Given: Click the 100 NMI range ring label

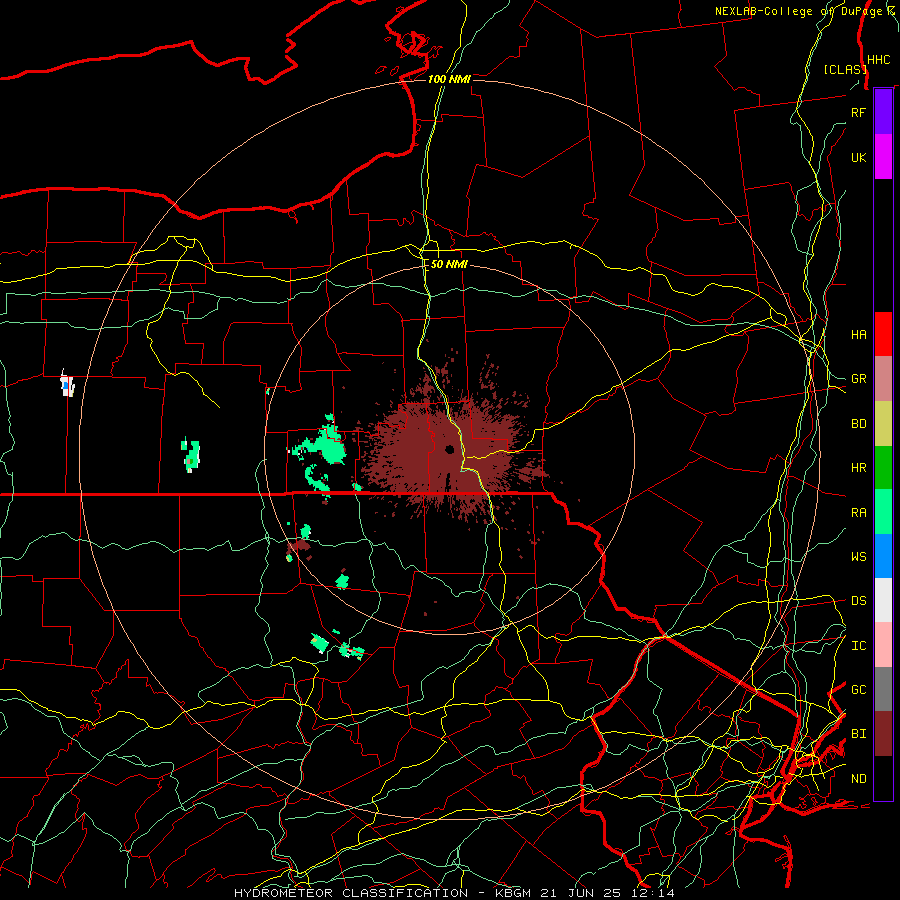Looking at the screenshot, I should click(449, 79).
